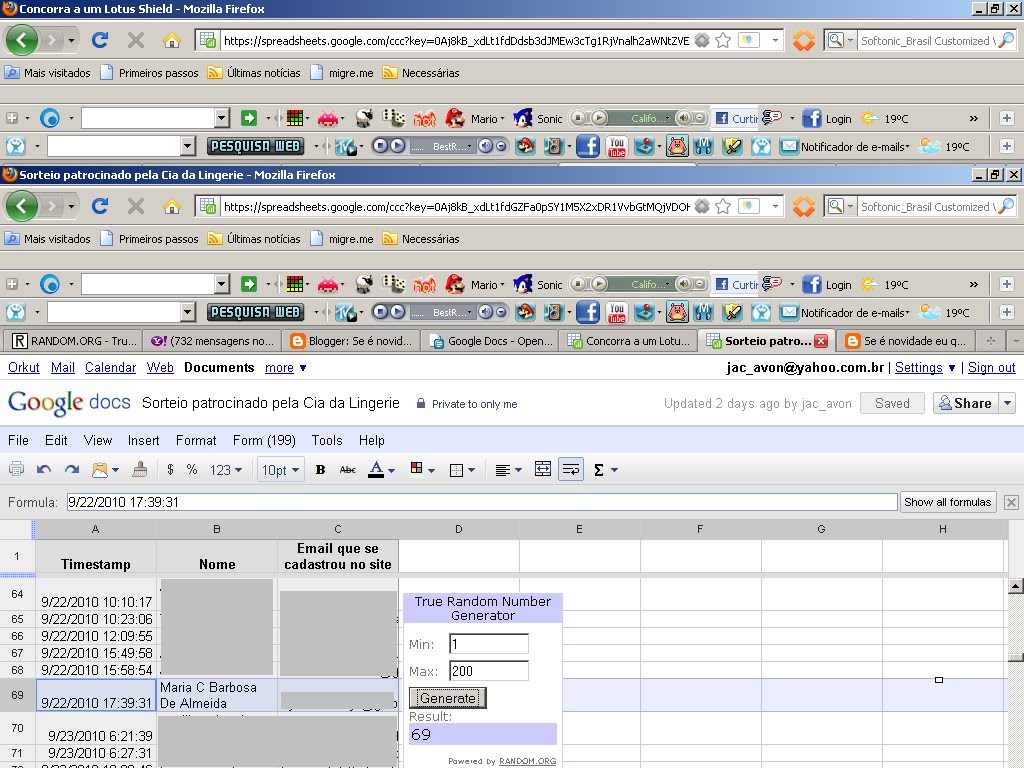Viewport: 1024px width, 768px height.
Task: Open the Calendar link
Action: pos(110,368)
